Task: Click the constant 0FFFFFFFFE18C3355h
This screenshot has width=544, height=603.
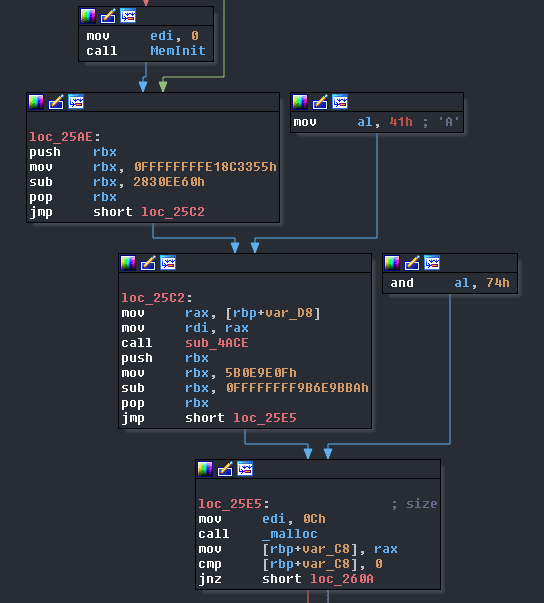Action: (205, 167)
